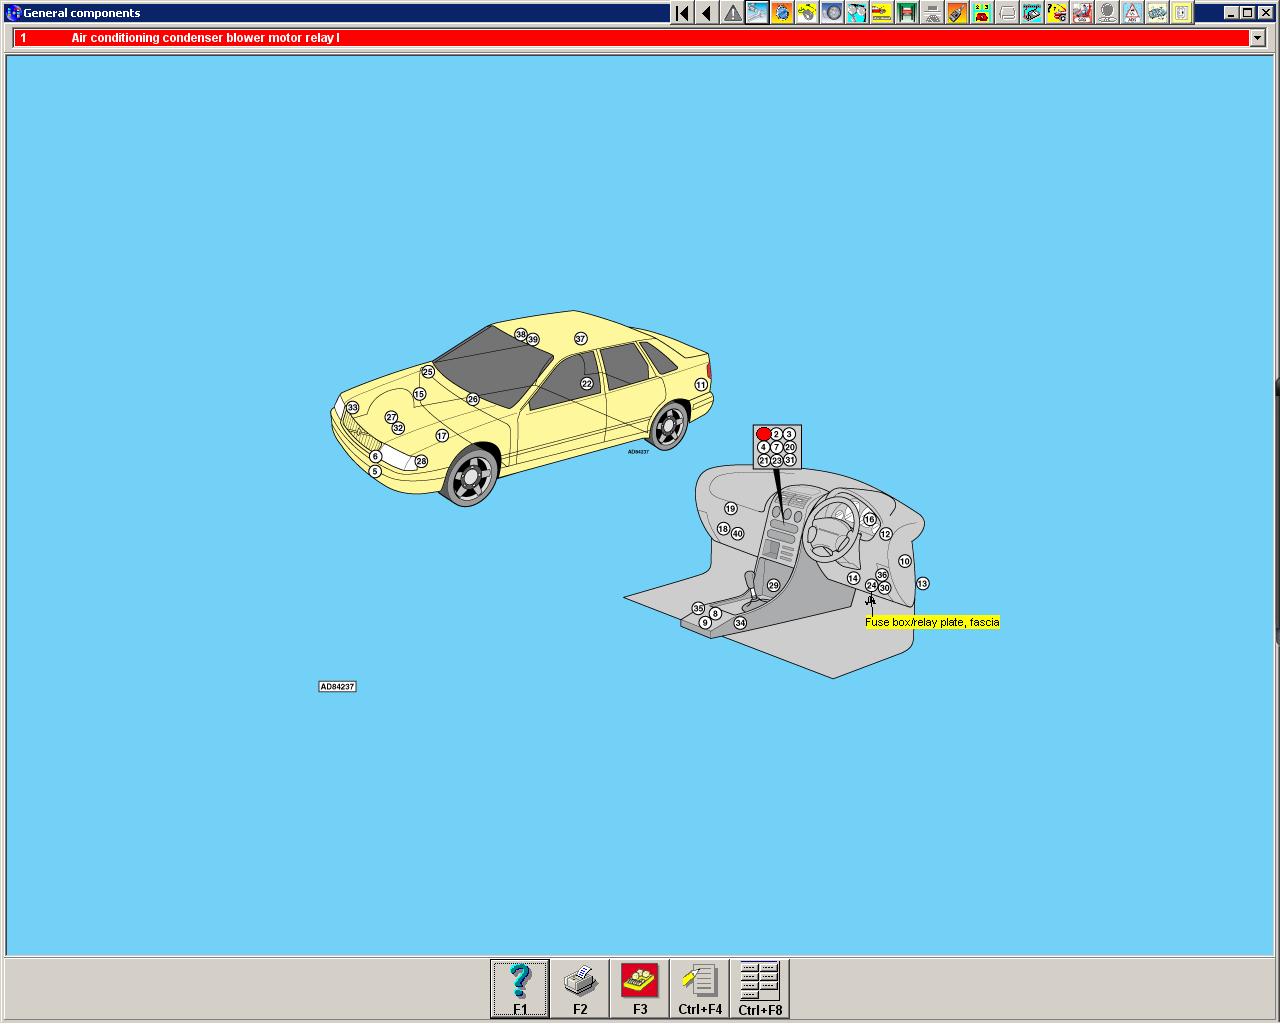Expand the component selection dropdown arrow

[x=1257, y=38]
